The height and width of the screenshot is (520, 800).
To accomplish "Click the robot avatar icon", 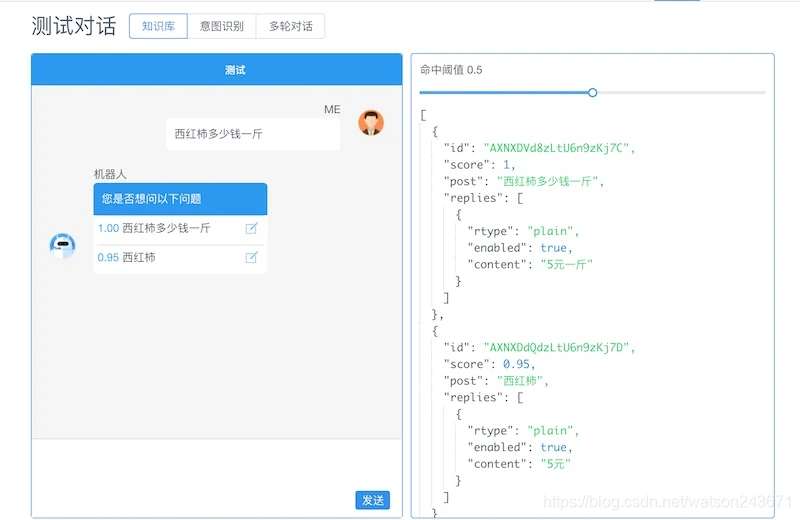I will [62, 246].
